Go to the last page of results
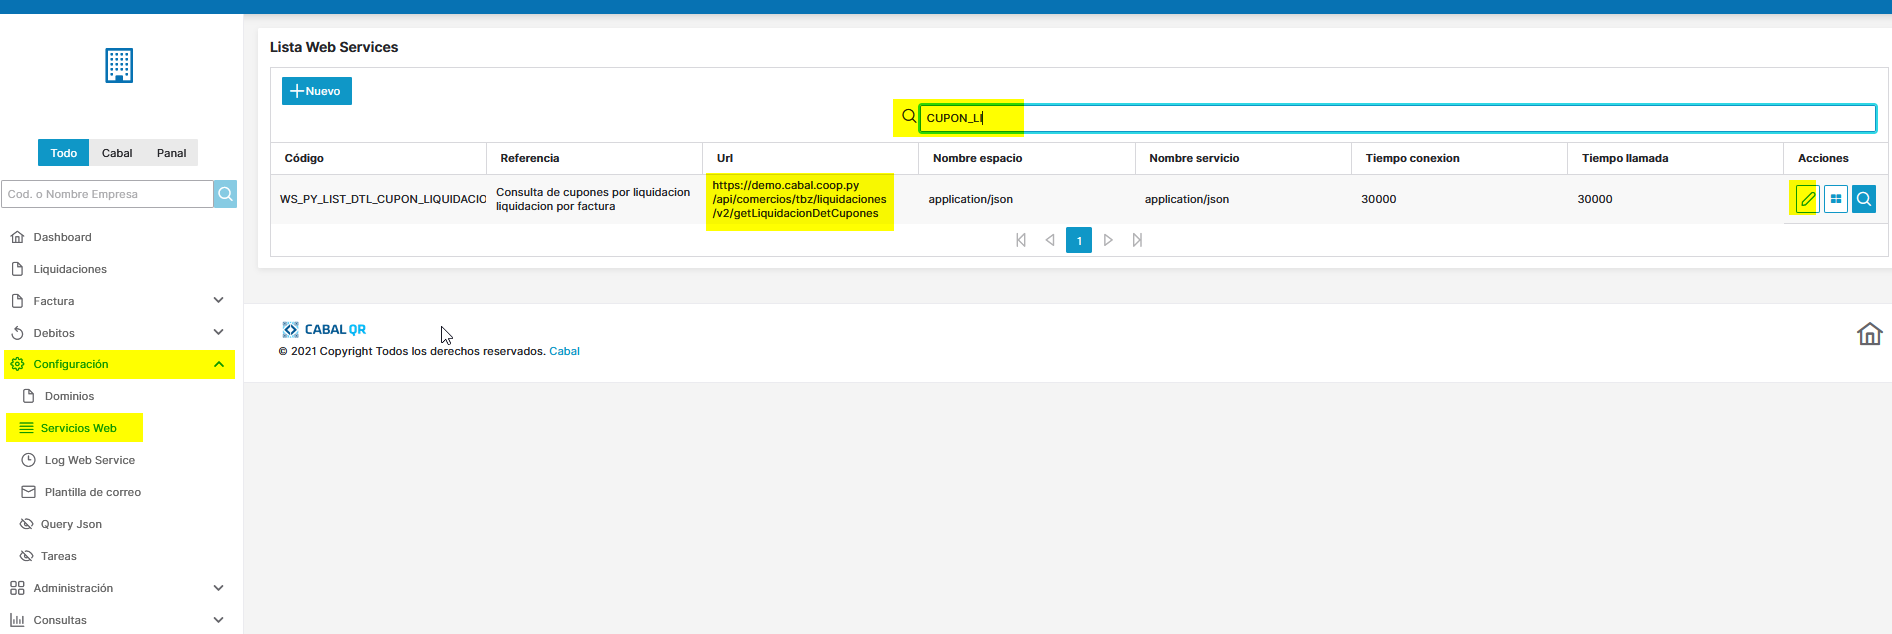This screenshot has height=634, width=1892. (1137, 240)
